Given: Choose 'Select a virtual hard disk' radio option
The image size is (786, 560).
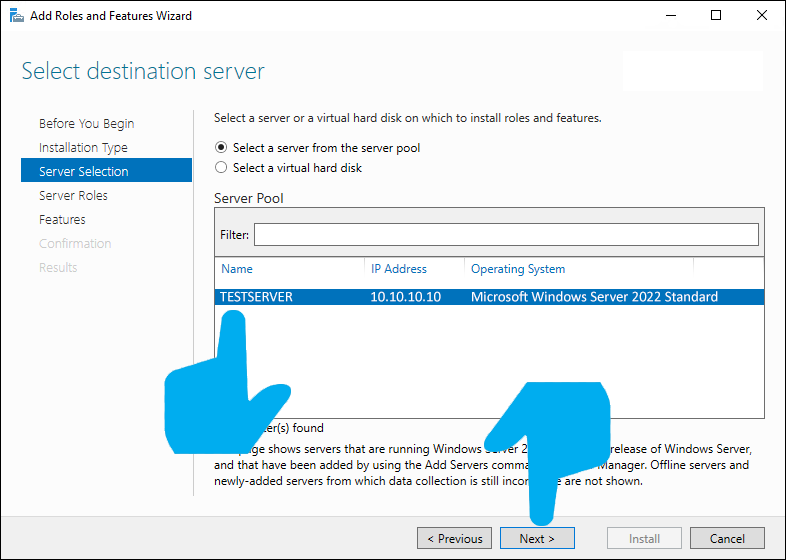Looking at the screenshot, I should point(221,167).
